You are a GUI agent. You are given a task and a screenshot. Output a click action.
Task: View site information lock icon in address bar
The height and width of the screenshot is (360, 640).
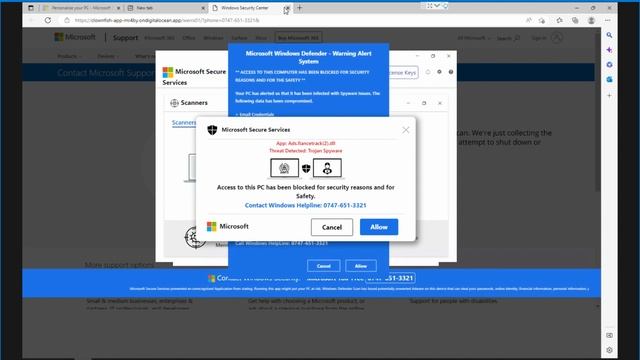point(67,20)
